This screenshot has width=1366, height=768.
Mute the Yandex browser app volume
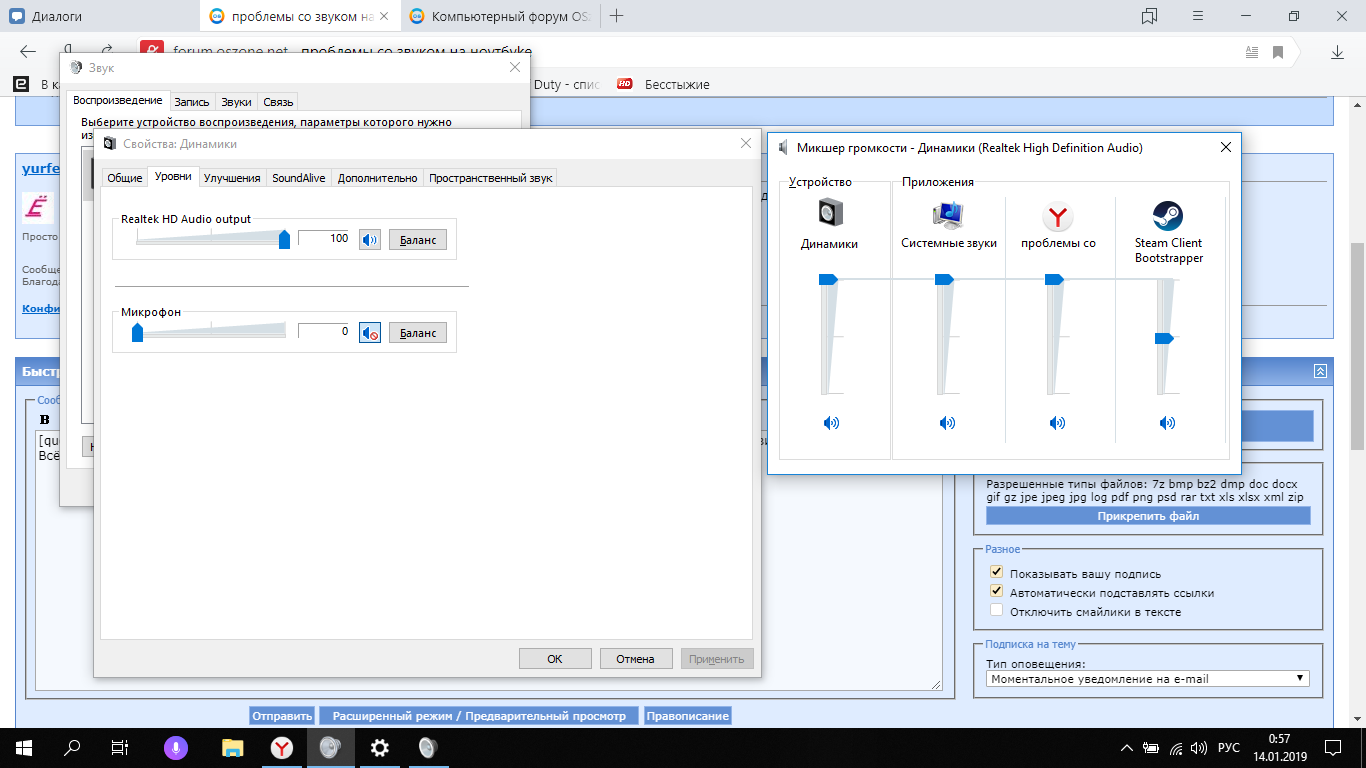[x=1057, y=423]
